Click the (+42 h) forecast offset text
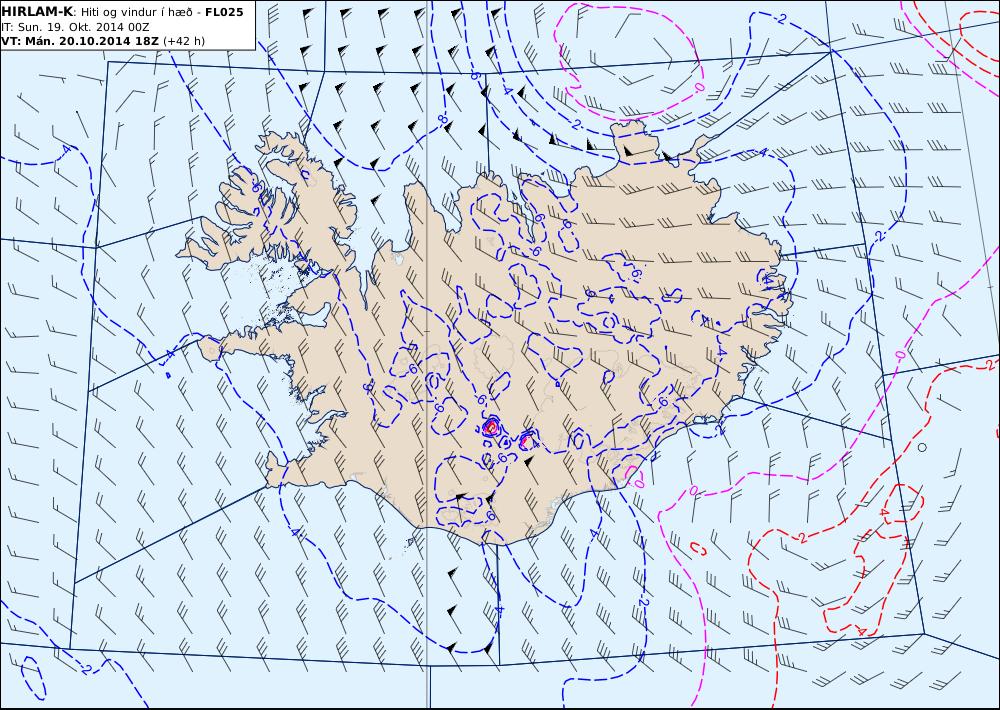The height and width of the screenshot is (710, 1000). 184,41
